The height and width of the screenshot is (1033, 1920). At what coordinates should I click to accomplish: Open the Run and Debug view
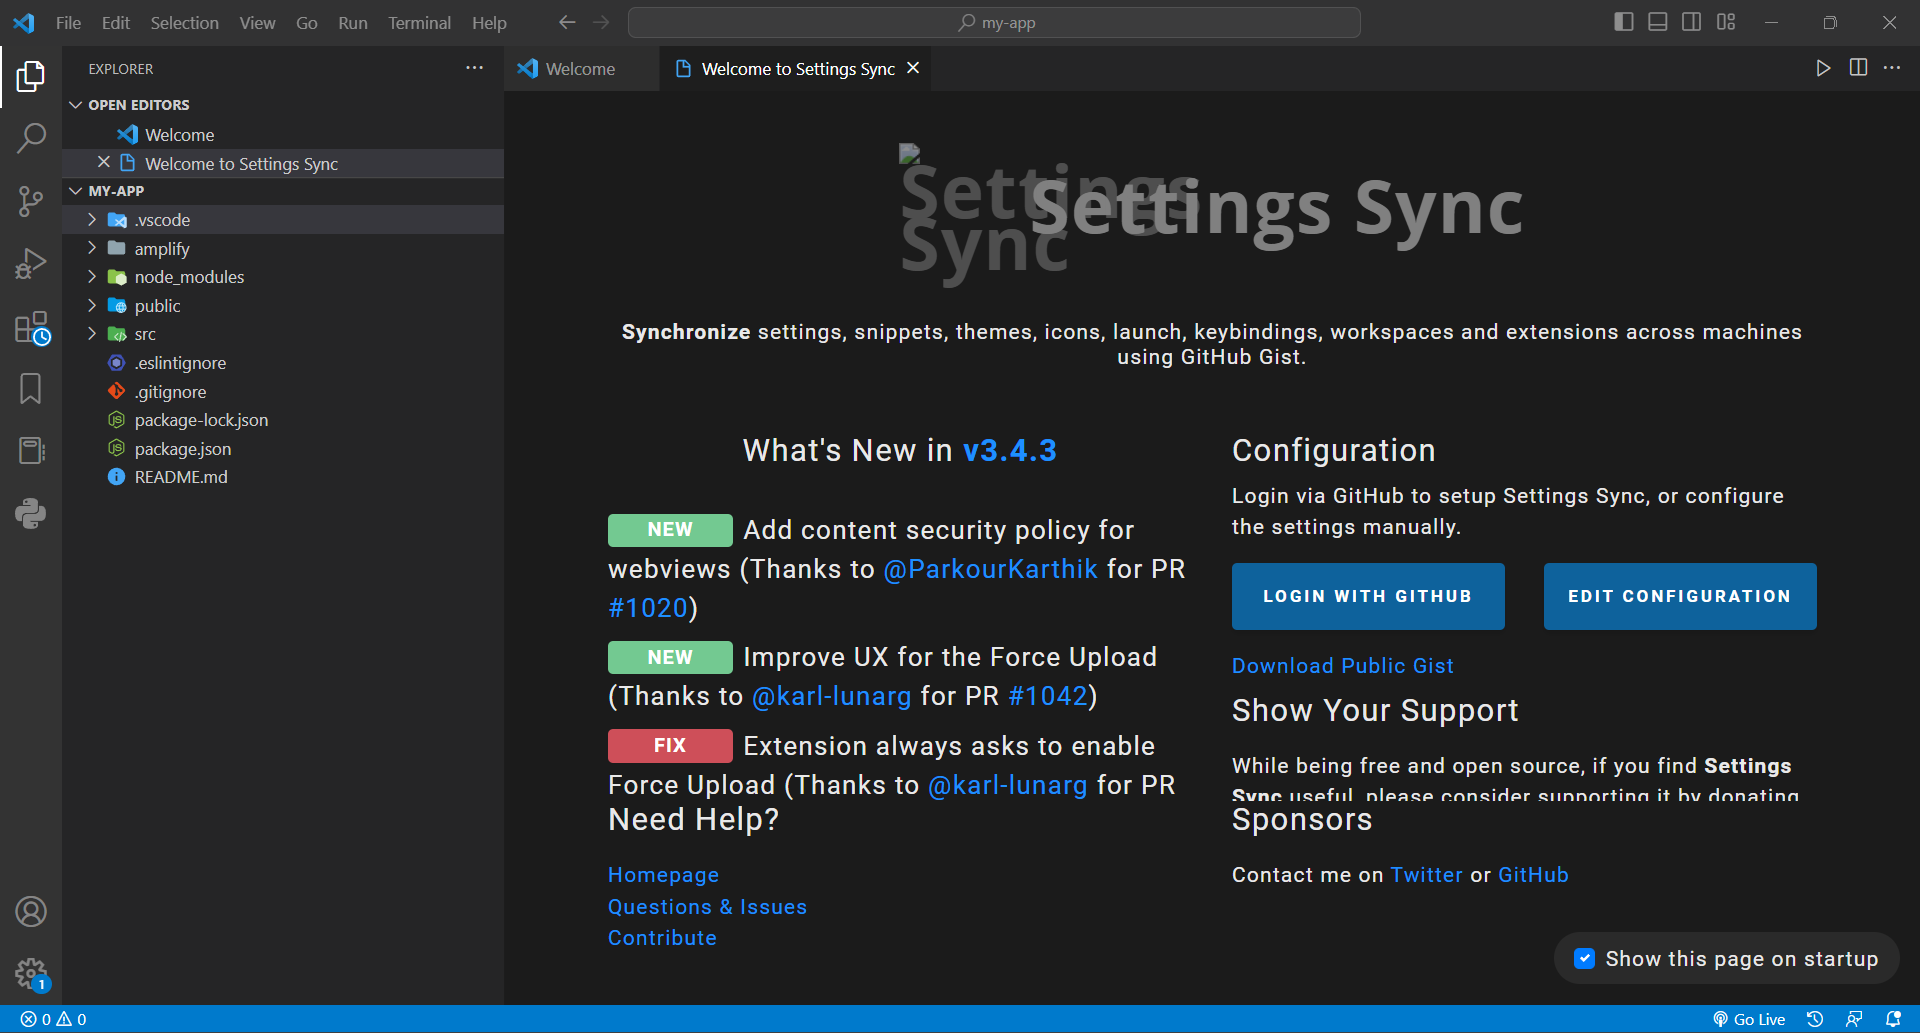[x=31, y=264]
